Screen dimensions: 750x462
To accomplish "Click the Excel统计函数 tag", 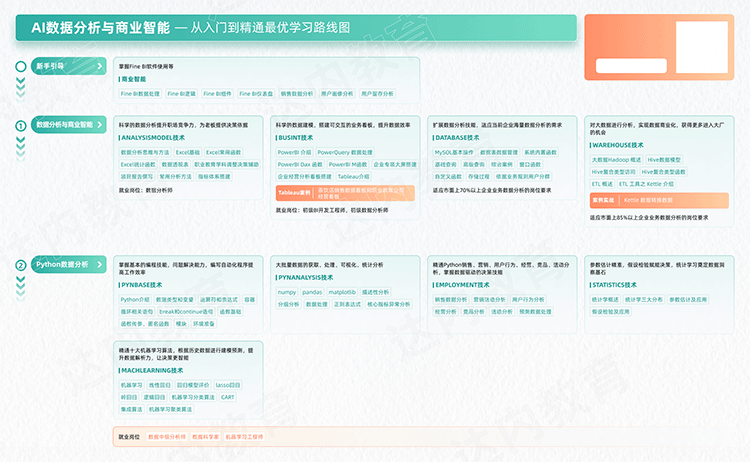I will coord(138,165).
